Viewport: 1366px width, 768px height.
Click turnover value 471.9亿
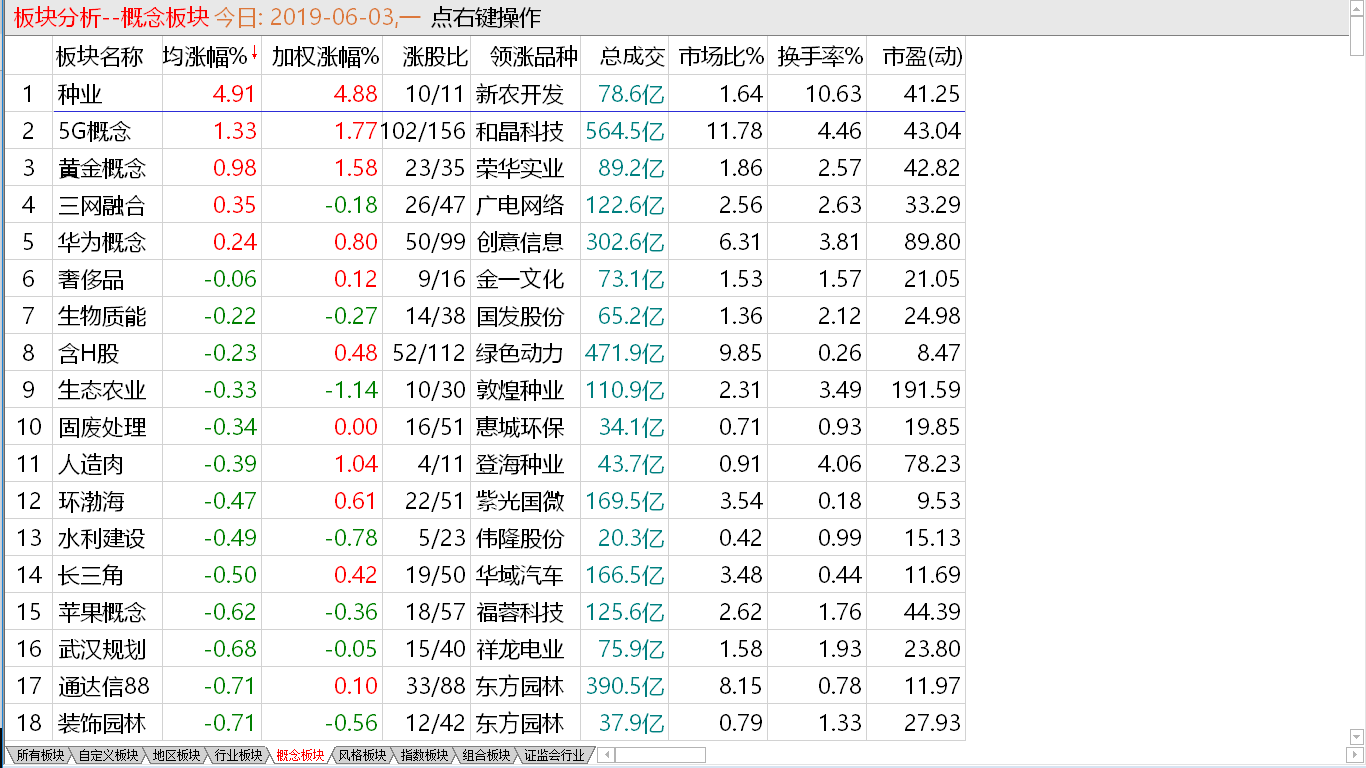pyautogui.click(x=625, y=353)
